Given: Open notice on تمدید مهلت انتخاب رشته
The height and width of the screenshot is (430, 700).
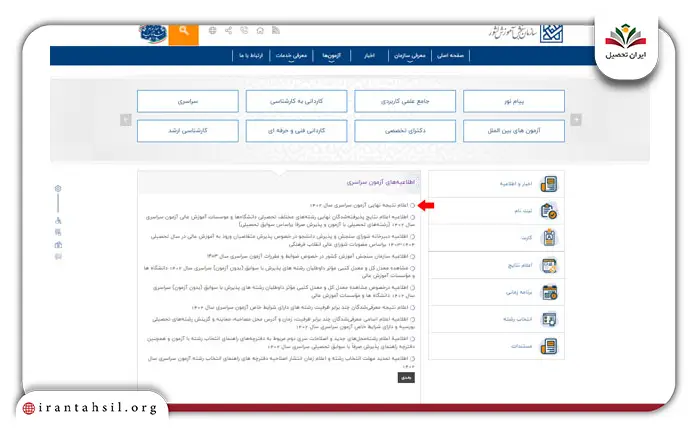Looking at the screenshot, I should (x=281, y=362).
